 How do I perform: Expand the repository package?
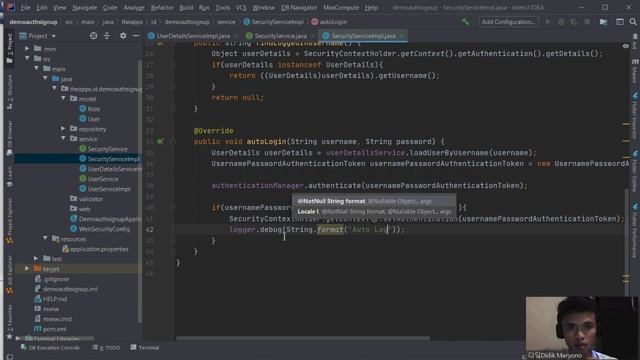(63, 129)
